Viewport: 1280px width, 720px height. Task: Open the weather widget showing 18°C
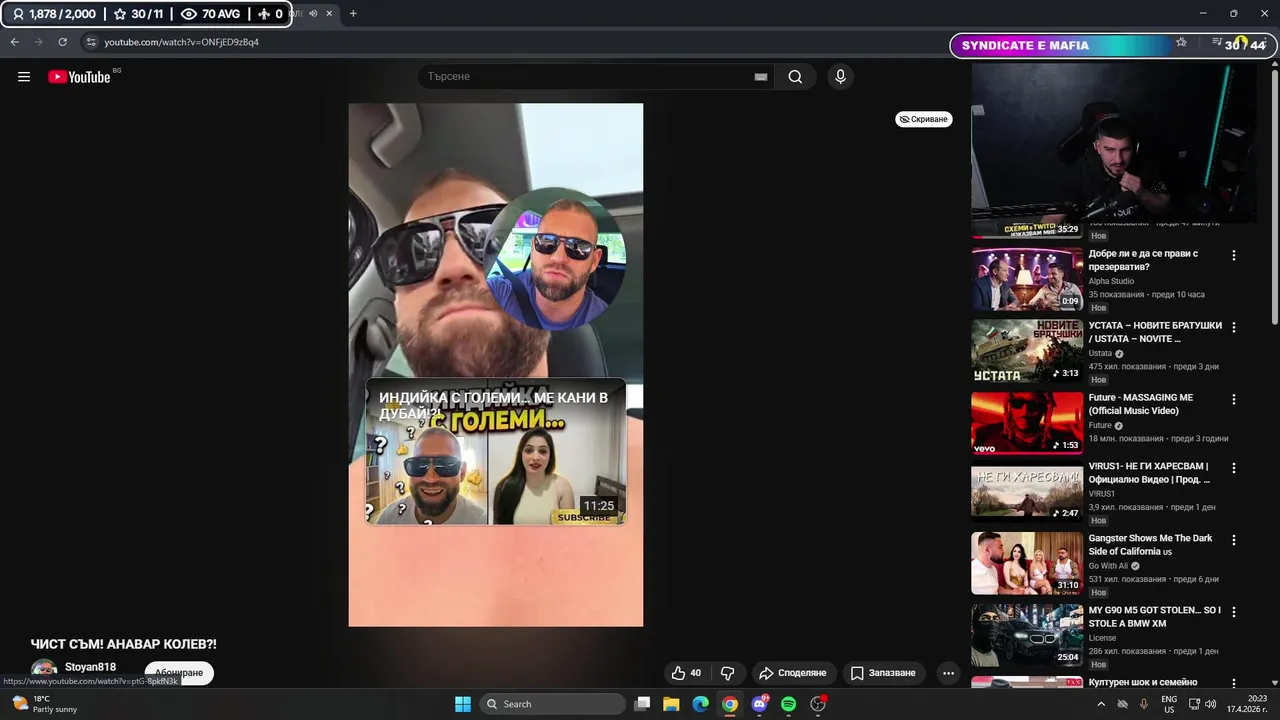[44, 704]
